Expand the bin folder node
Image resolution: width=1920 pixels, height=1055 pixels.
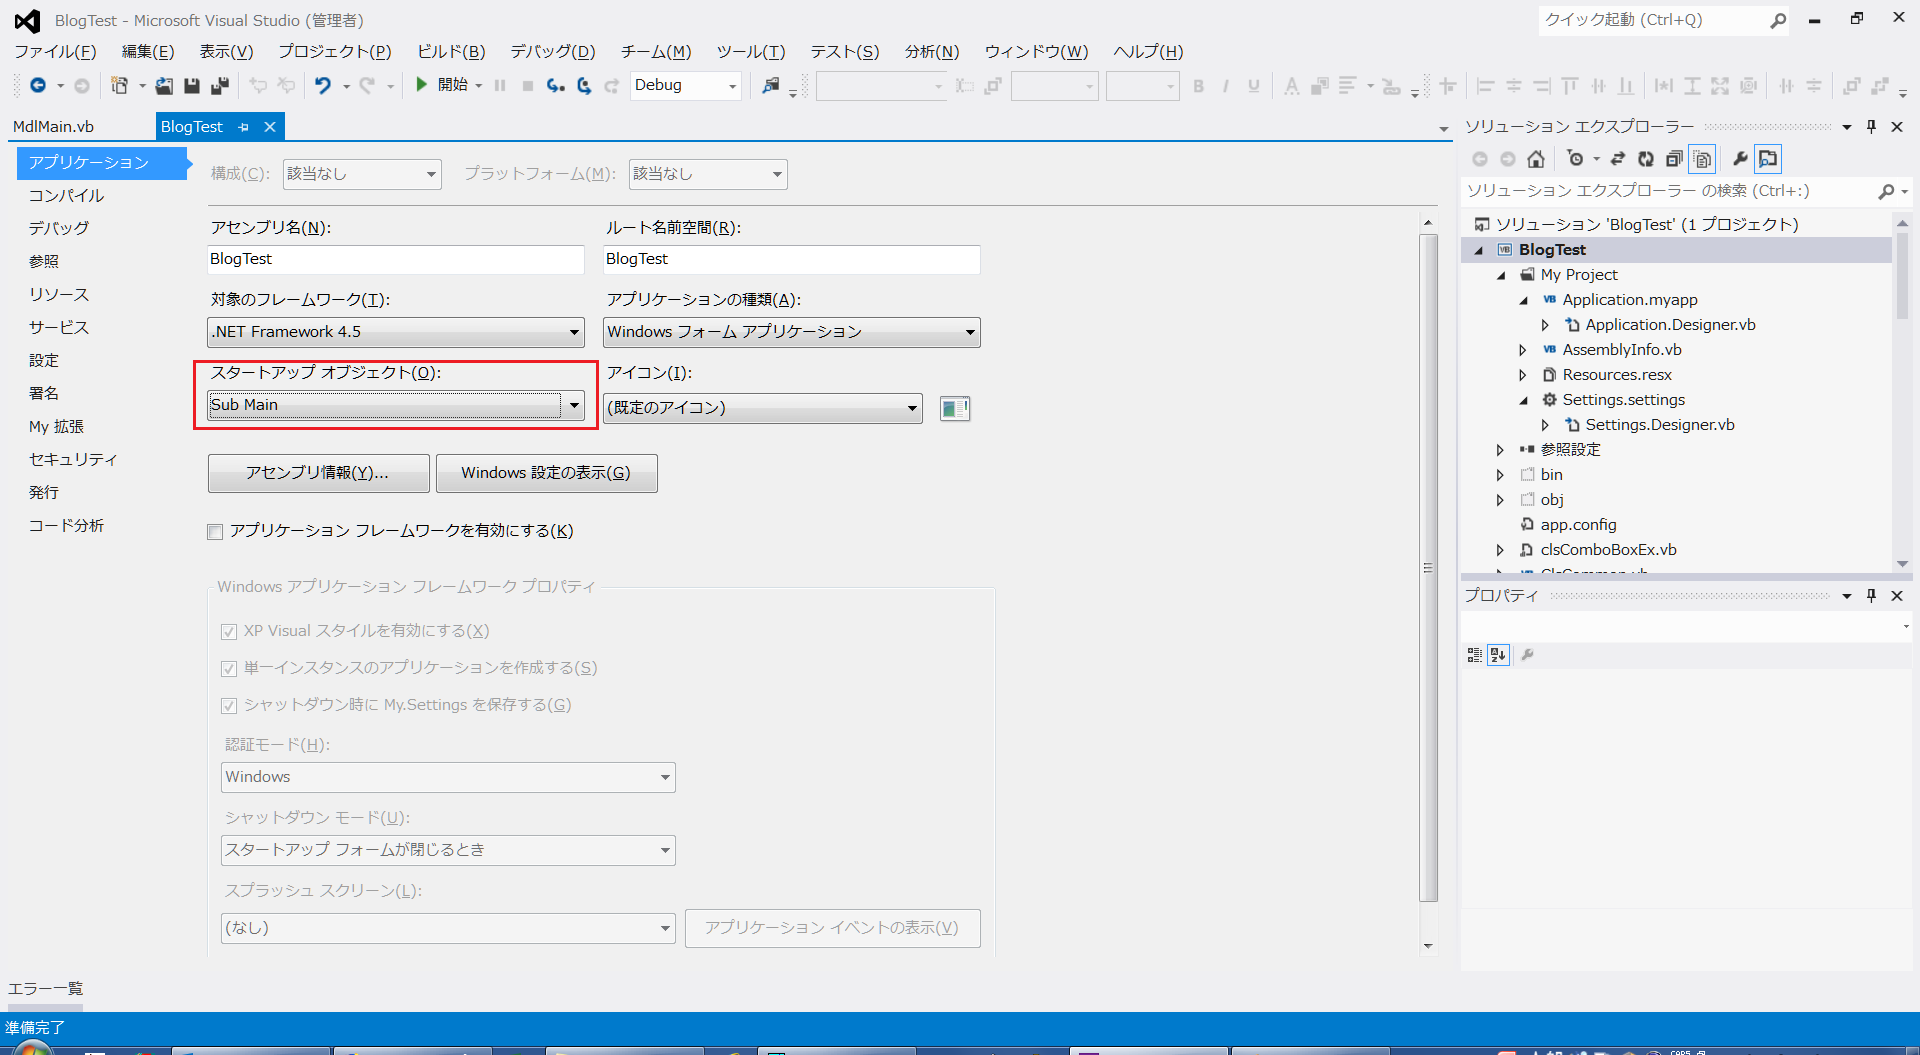pyautogui.click(x=1500, y=475)
